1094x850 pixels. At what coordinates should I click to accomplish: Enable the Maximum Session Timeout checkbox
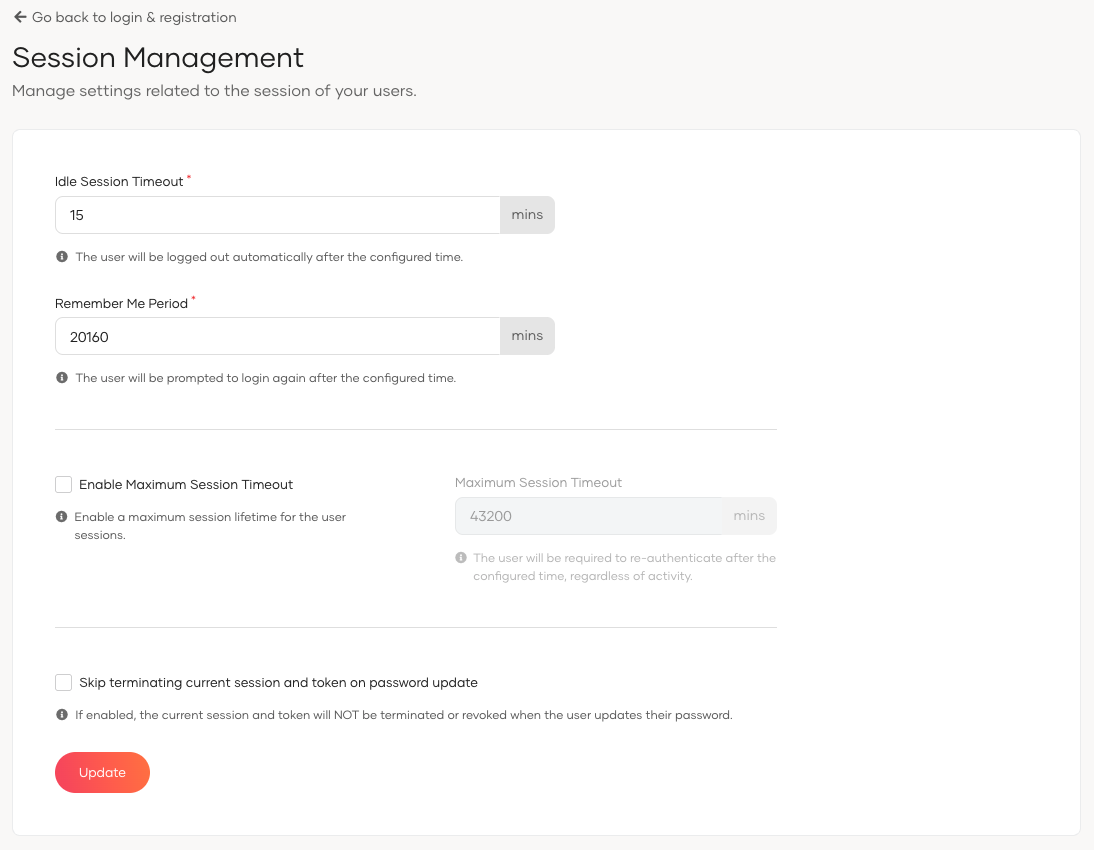(64, 485)
